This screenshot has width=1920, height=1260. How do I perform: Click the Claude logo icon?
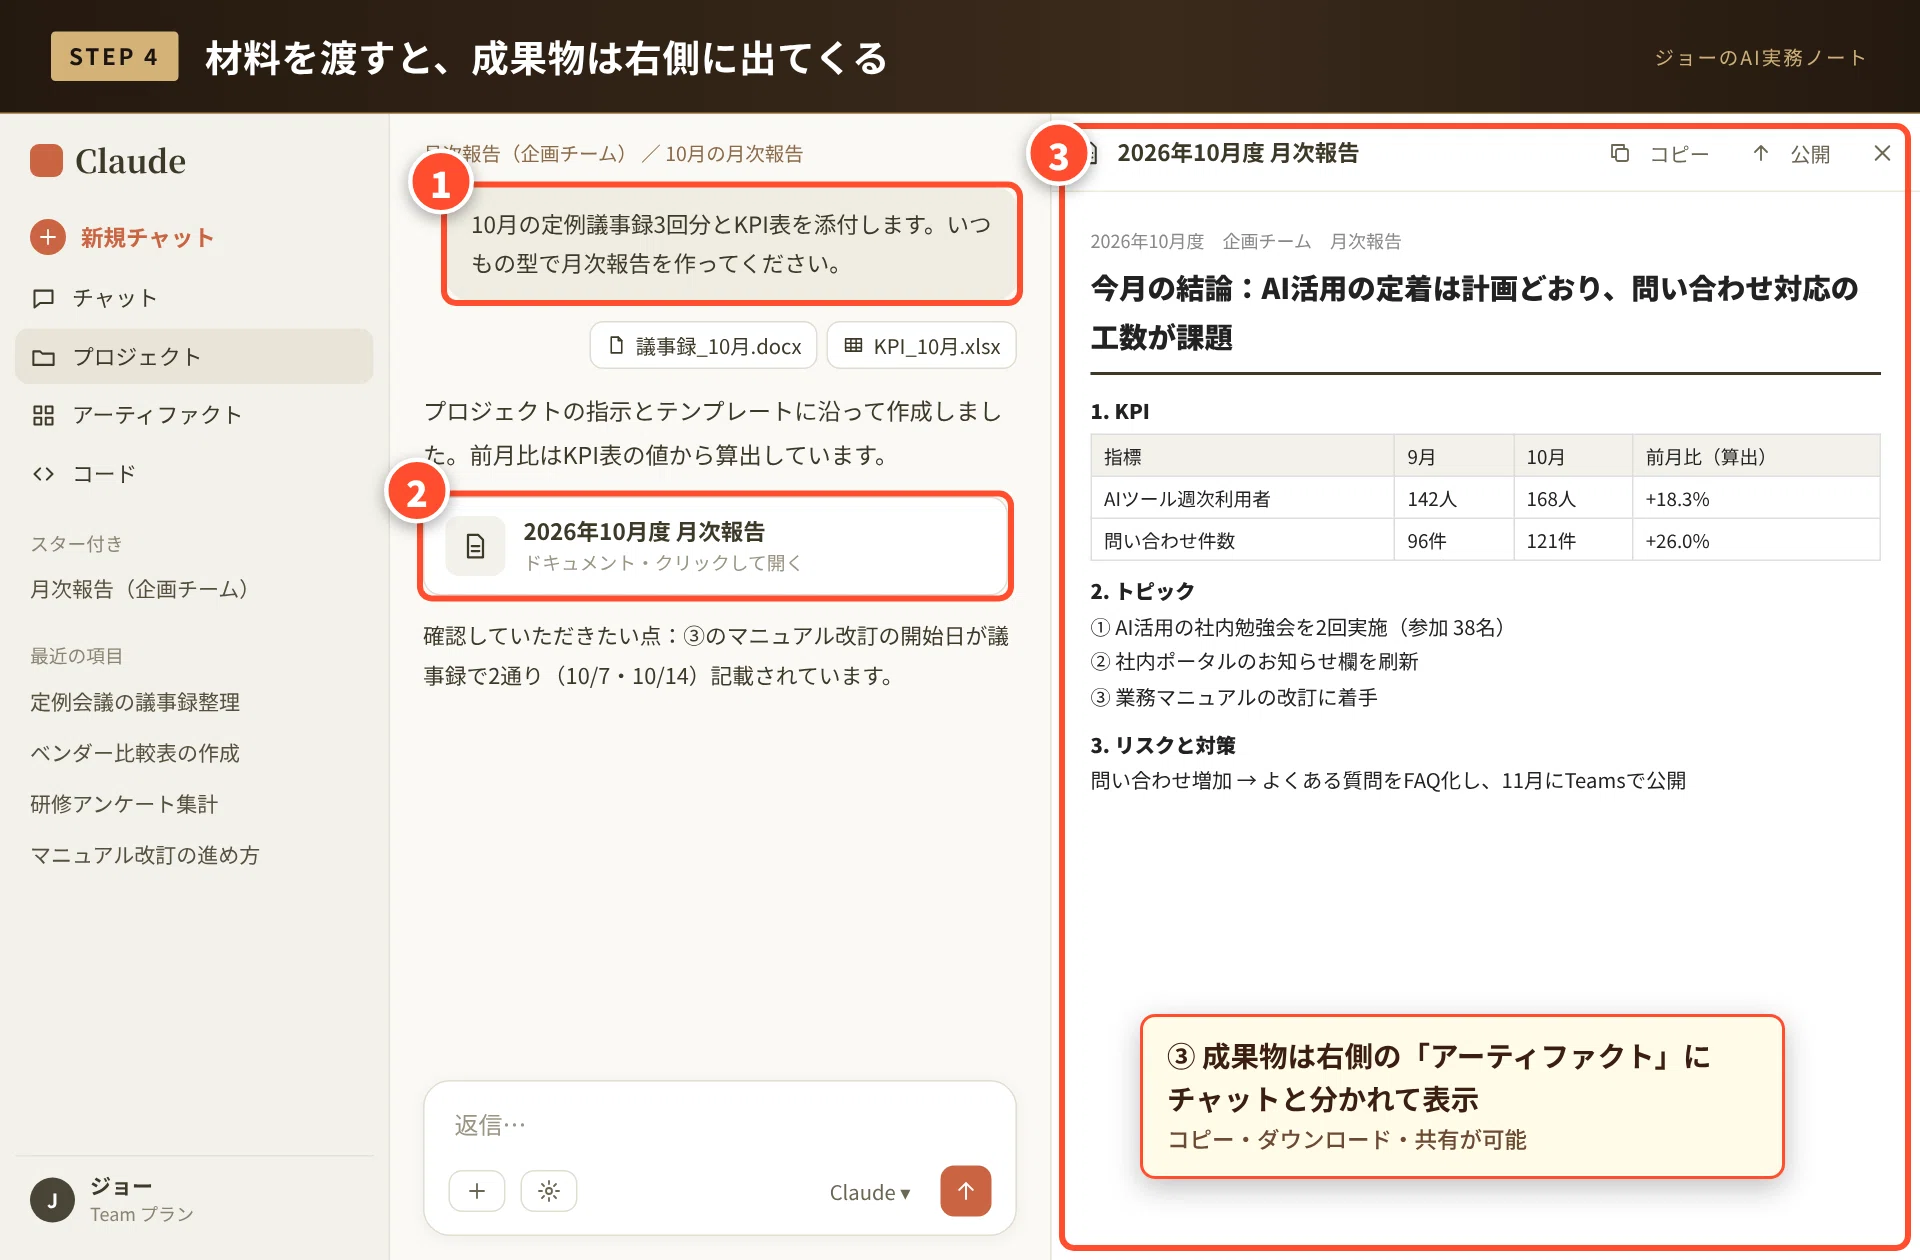click(46, 160)
